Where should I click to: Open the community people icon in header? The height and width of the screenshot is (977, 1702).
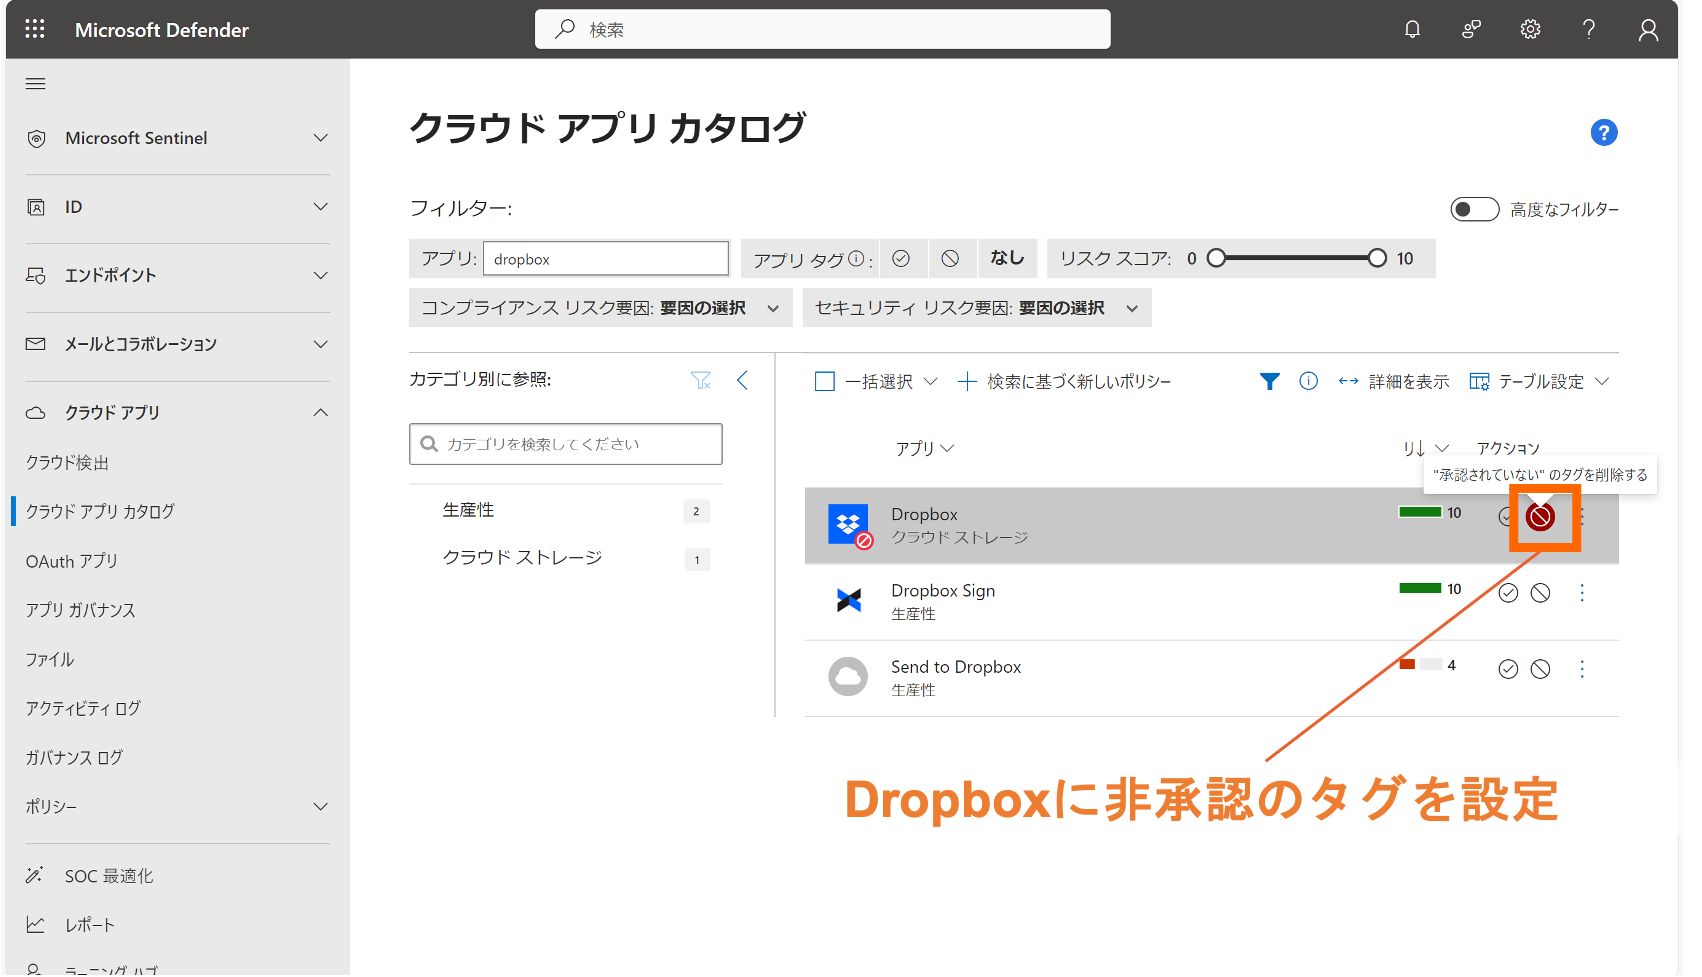point(1471,29)
